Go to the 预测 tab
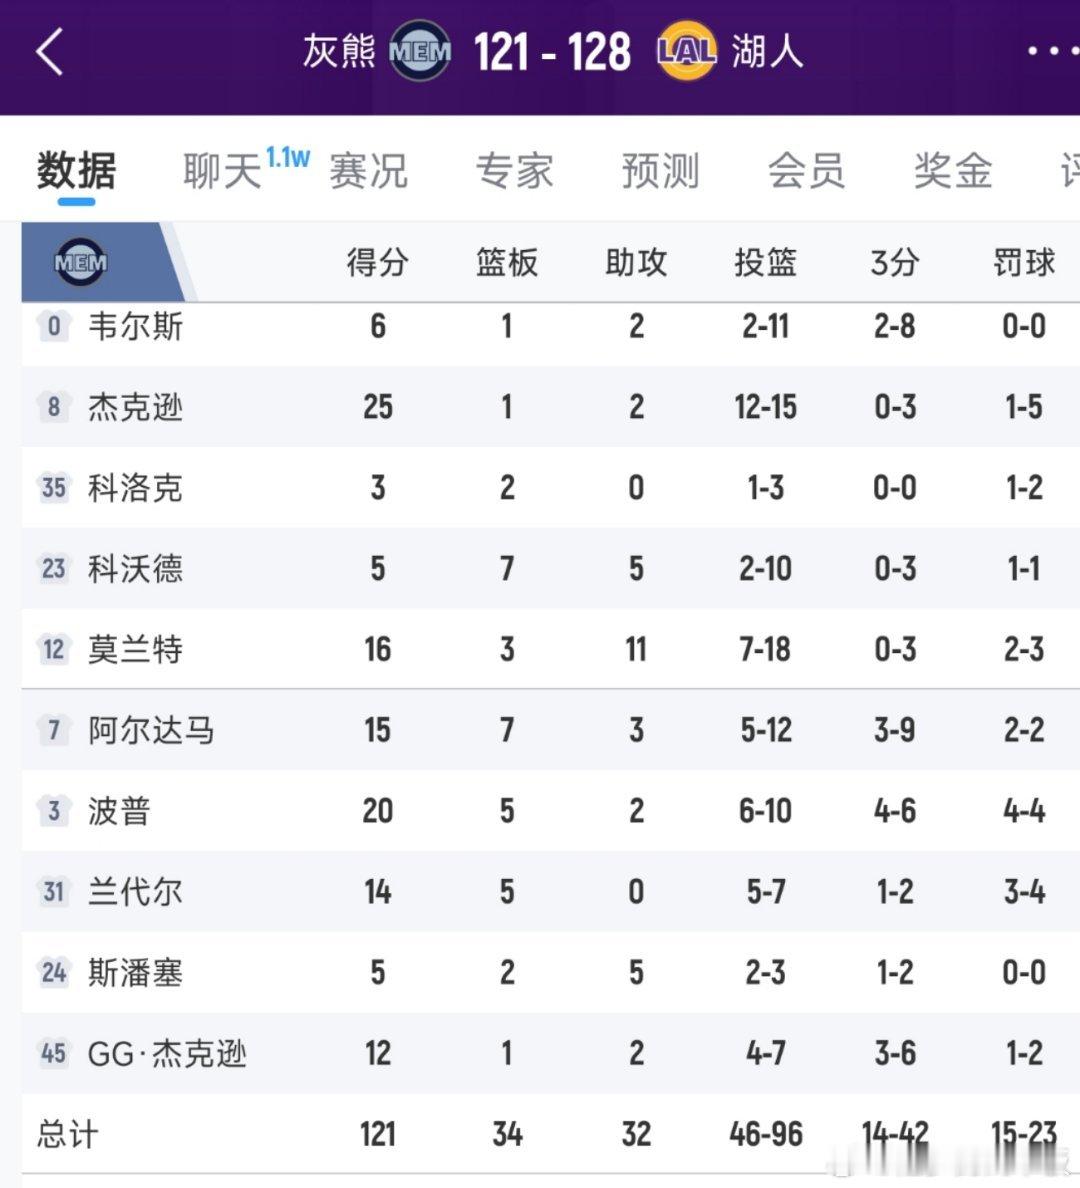The width and height of the screenshot is (1080, 1188). pyautogui.click(x=660, y=171)
